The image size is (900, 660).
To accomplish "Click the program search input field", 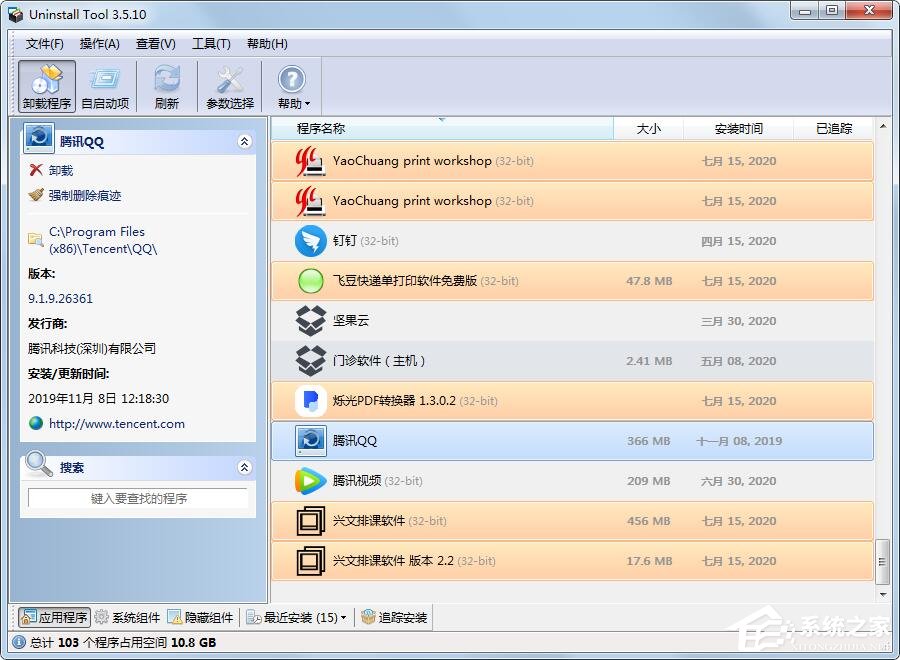I will point(137,496).
